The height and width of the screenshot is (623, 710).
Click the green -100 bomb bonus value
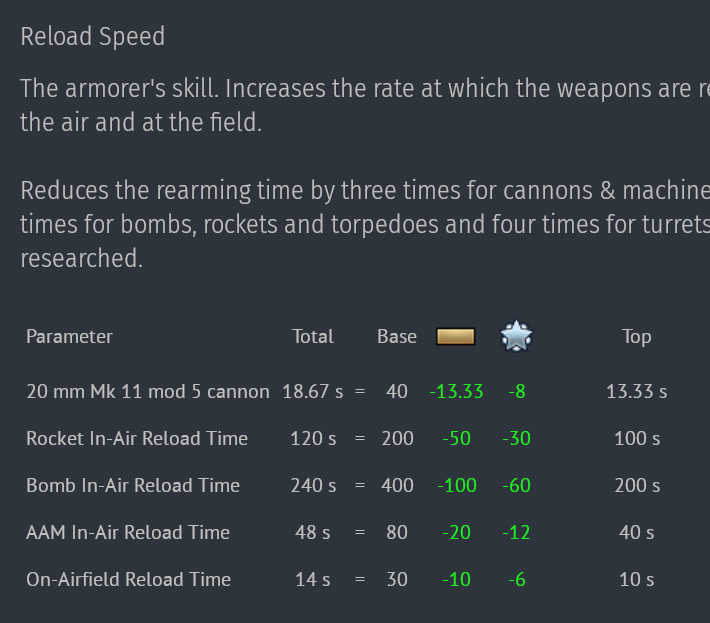(456, 485)
